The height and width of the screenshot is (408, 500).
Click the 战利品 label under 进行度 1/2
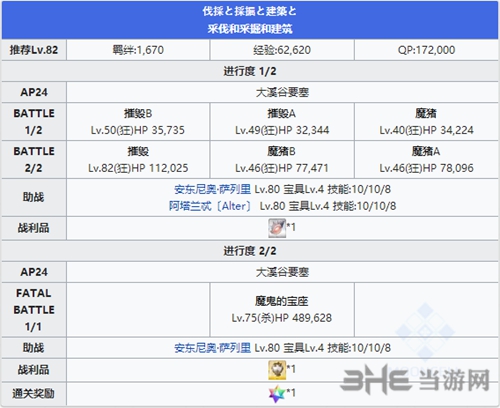pyautogui.click(x=34, y=228)
